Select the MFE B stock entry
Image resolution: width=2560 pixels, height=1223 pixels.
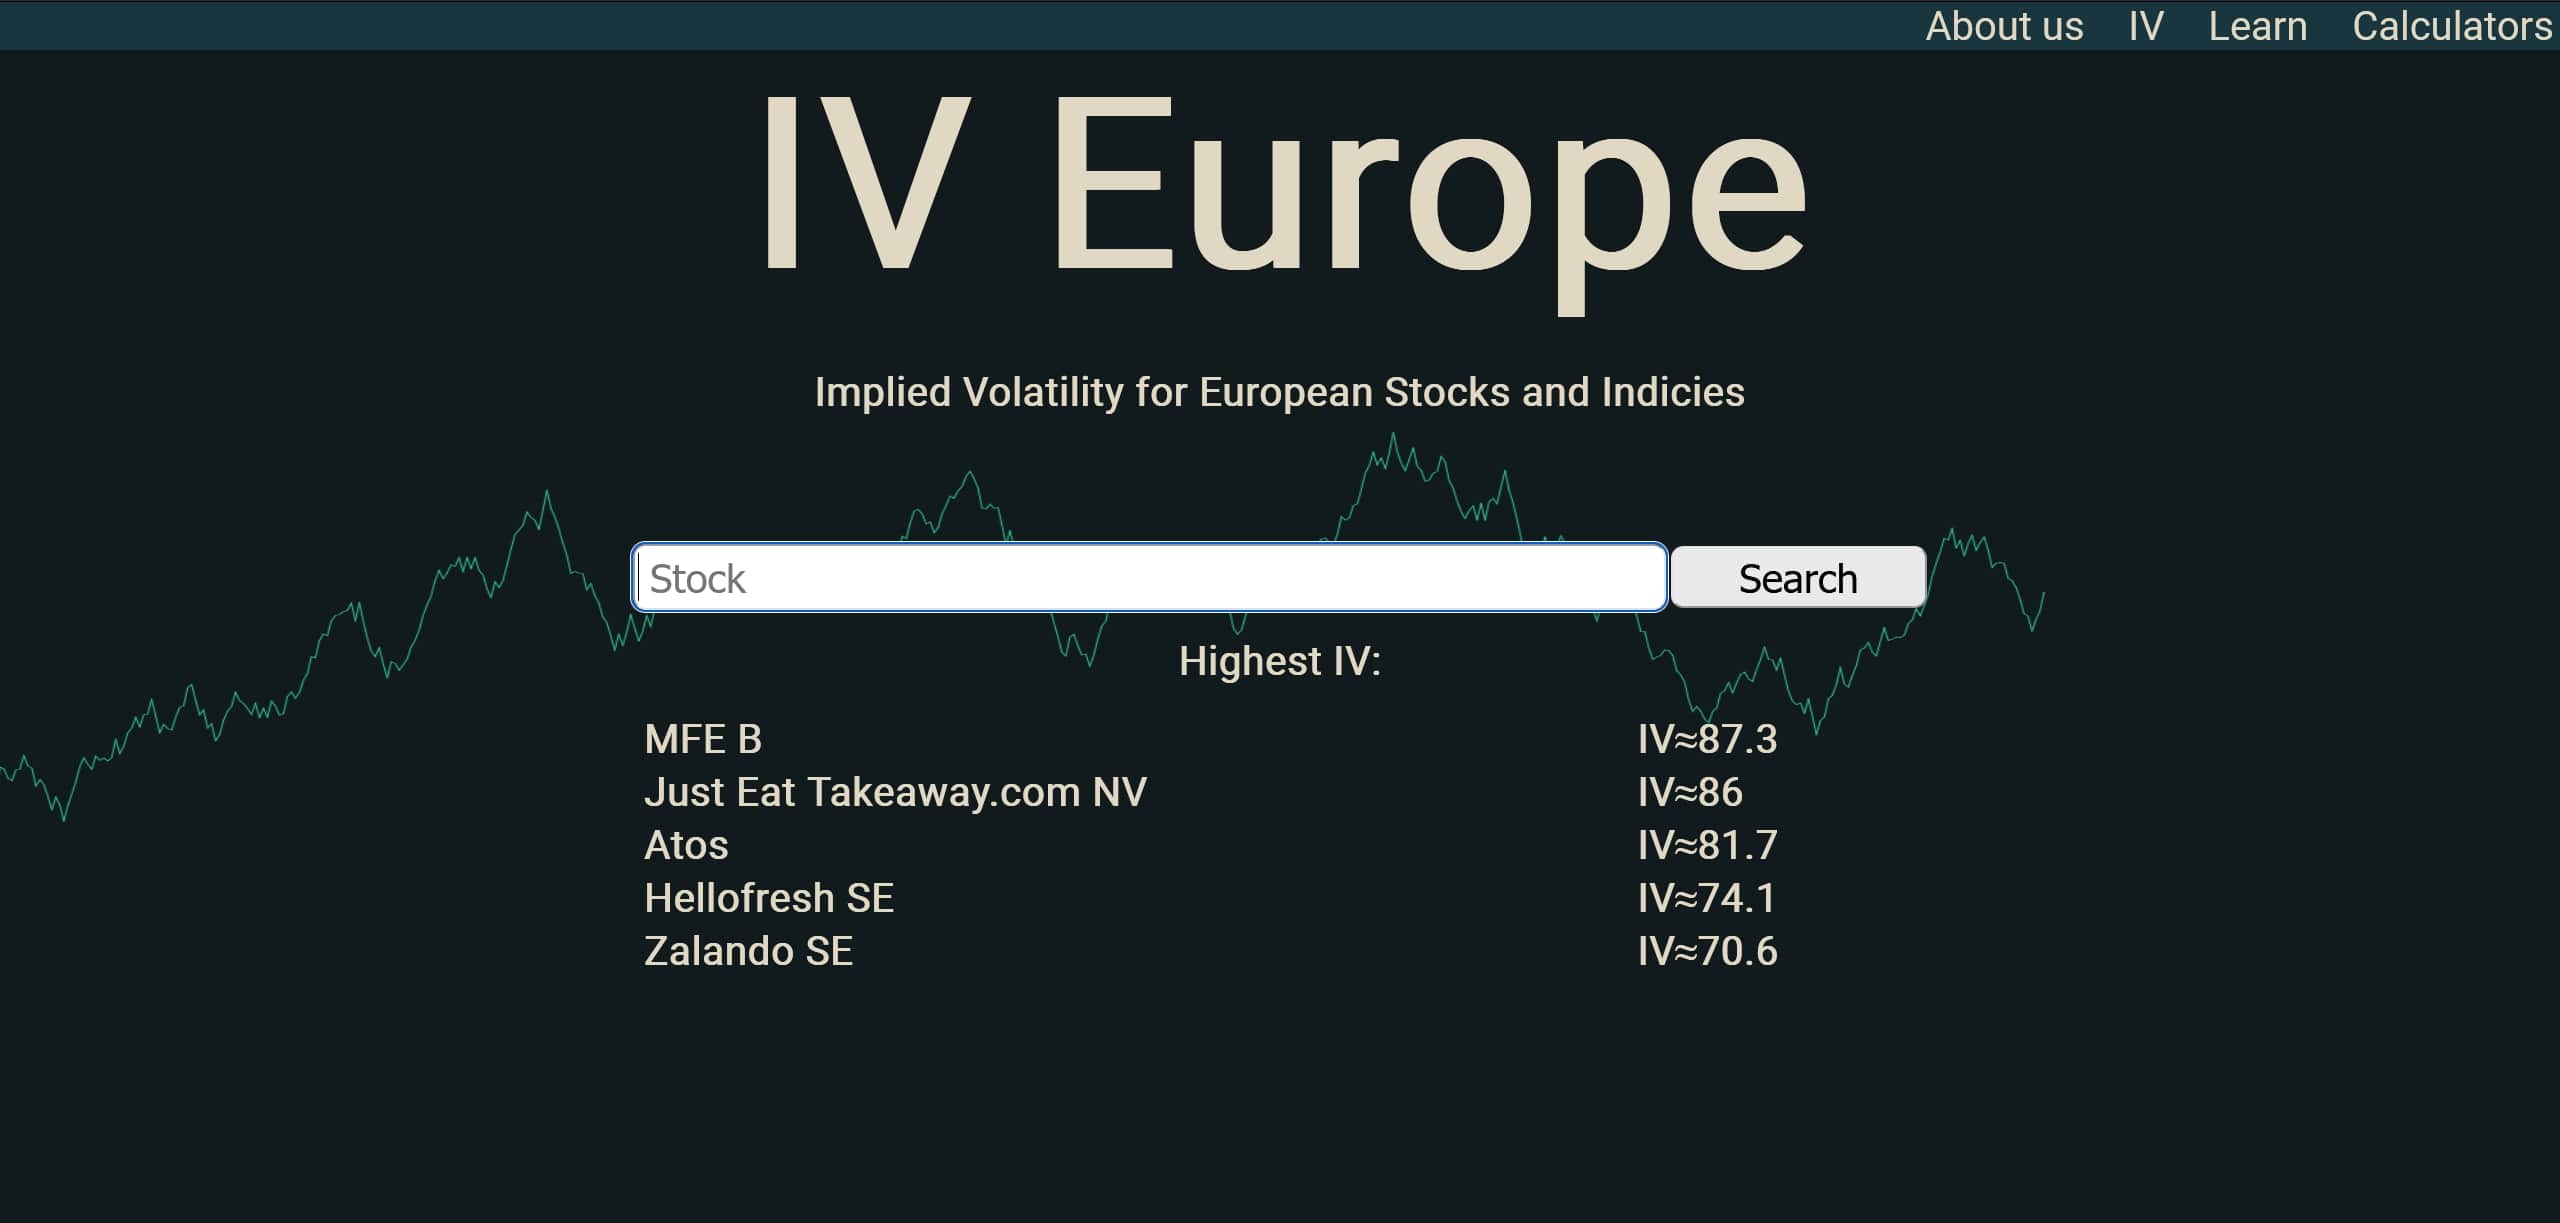702,739
